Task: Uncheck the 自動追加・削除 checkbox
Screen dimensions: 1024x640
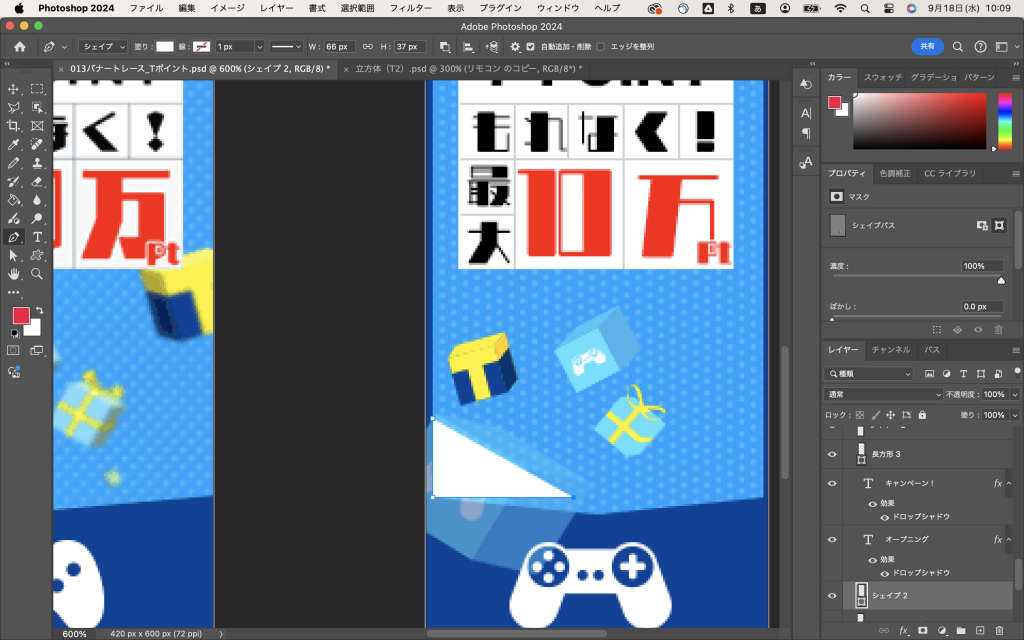Action: point(531,47)
